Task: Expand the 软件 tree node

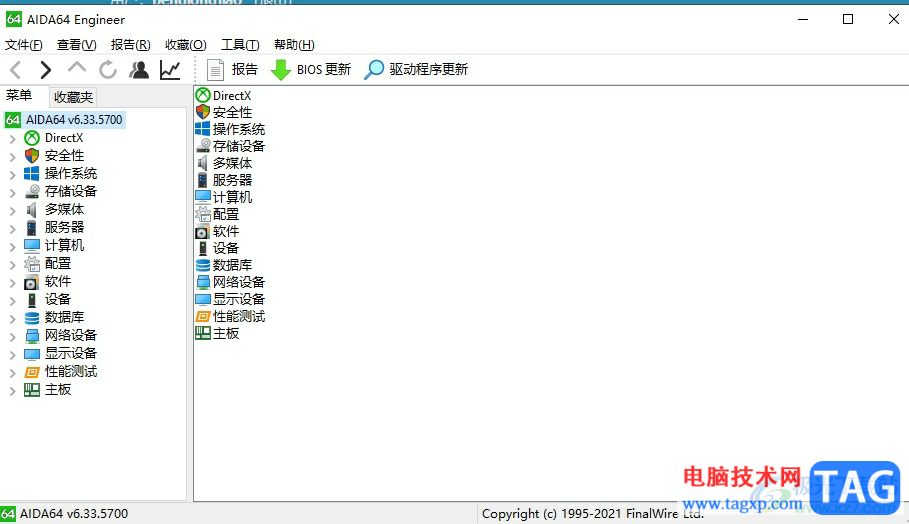Action: click(12, 282)
